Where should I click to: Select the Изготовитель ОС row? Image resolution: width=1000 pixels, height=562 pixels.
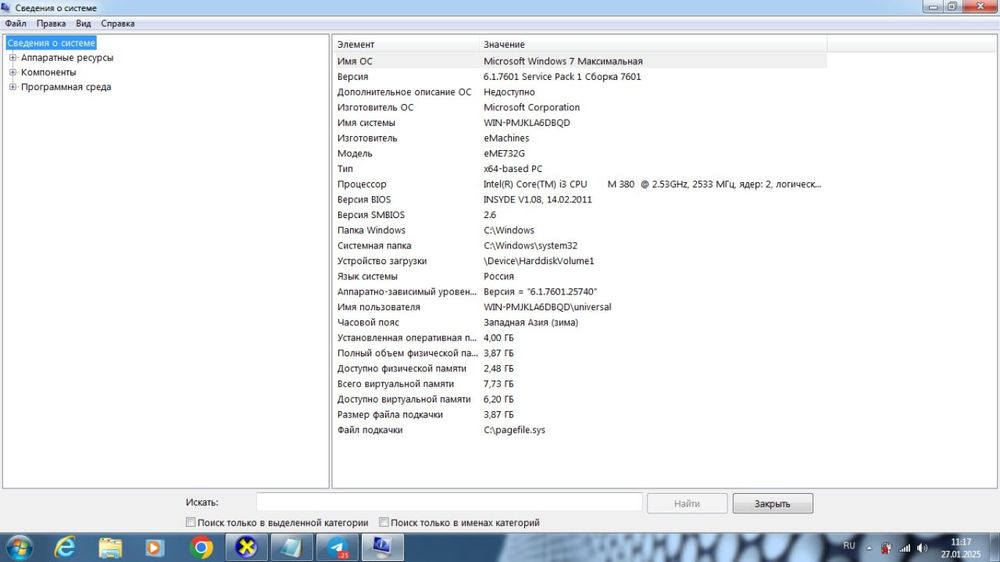580,107
